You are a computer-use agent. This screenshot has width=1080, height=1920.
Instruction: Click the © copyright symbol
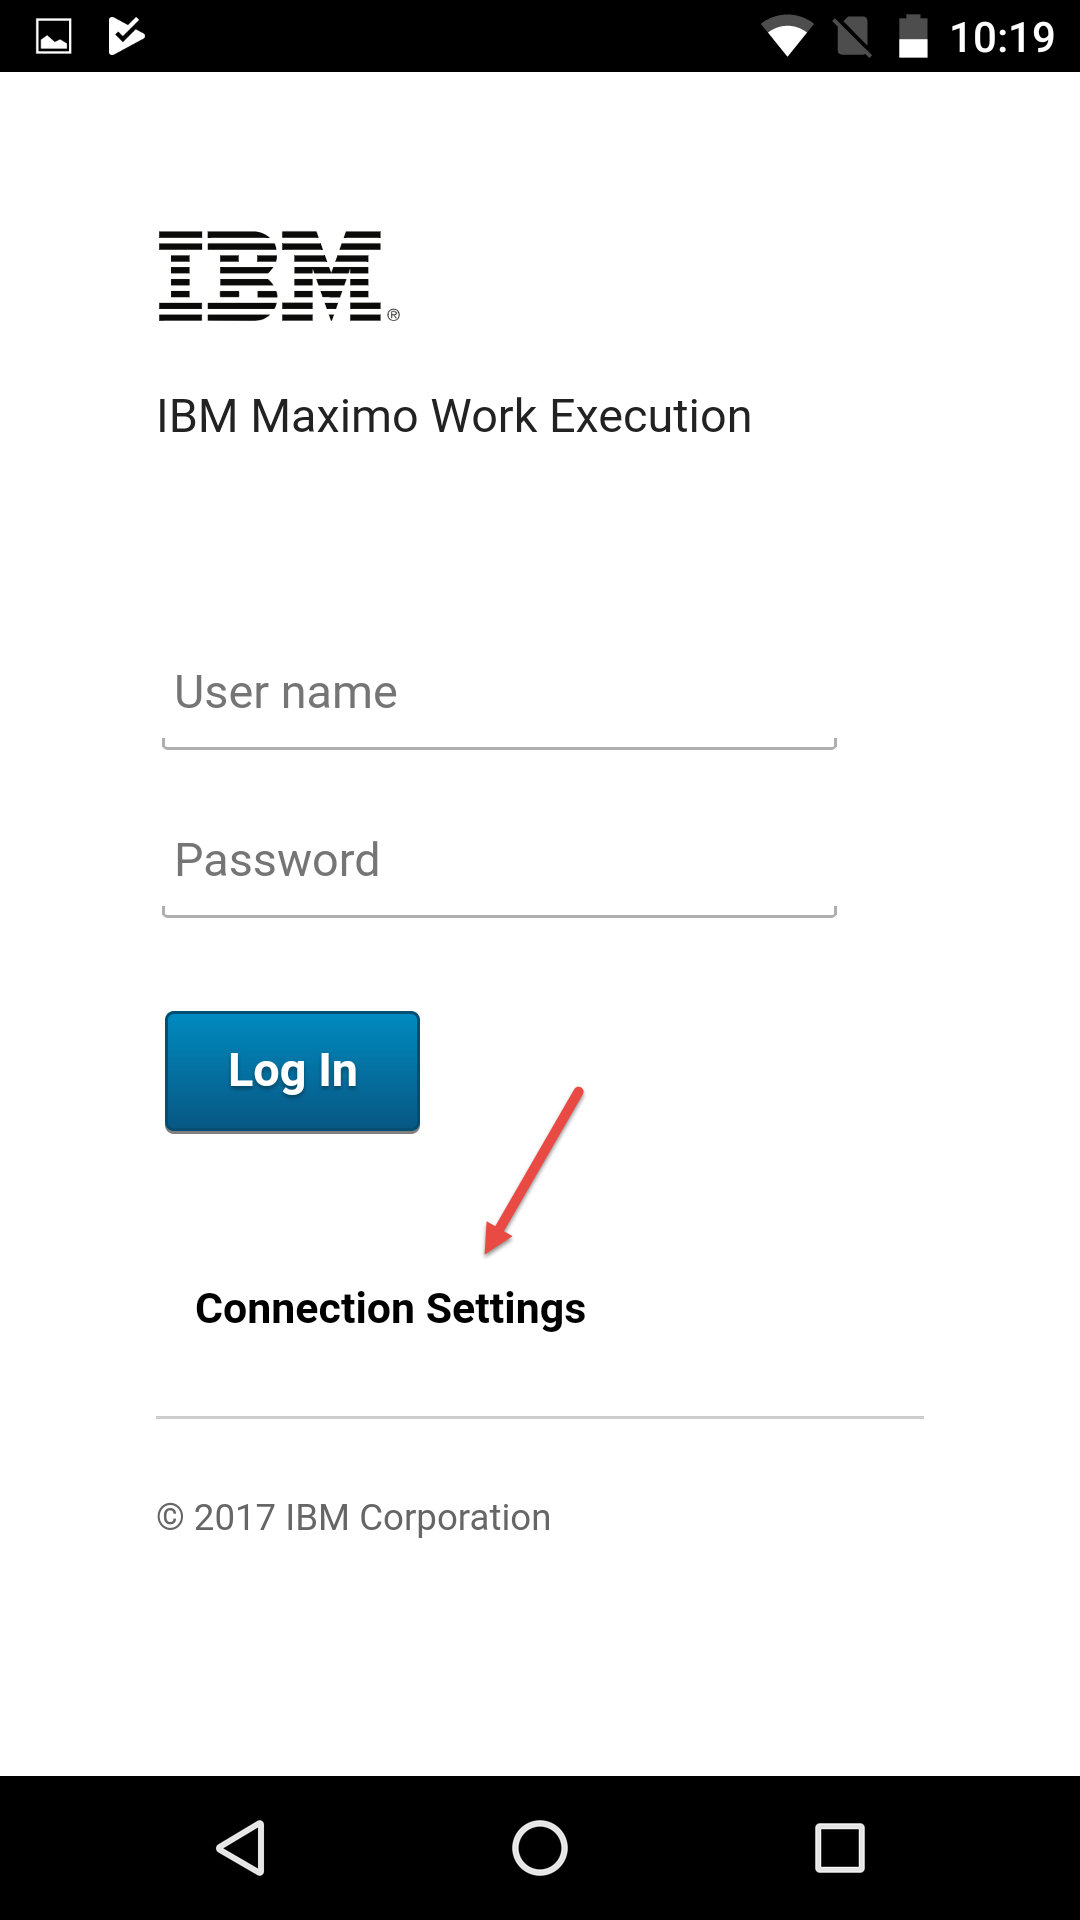click(x=170, y=1517)
